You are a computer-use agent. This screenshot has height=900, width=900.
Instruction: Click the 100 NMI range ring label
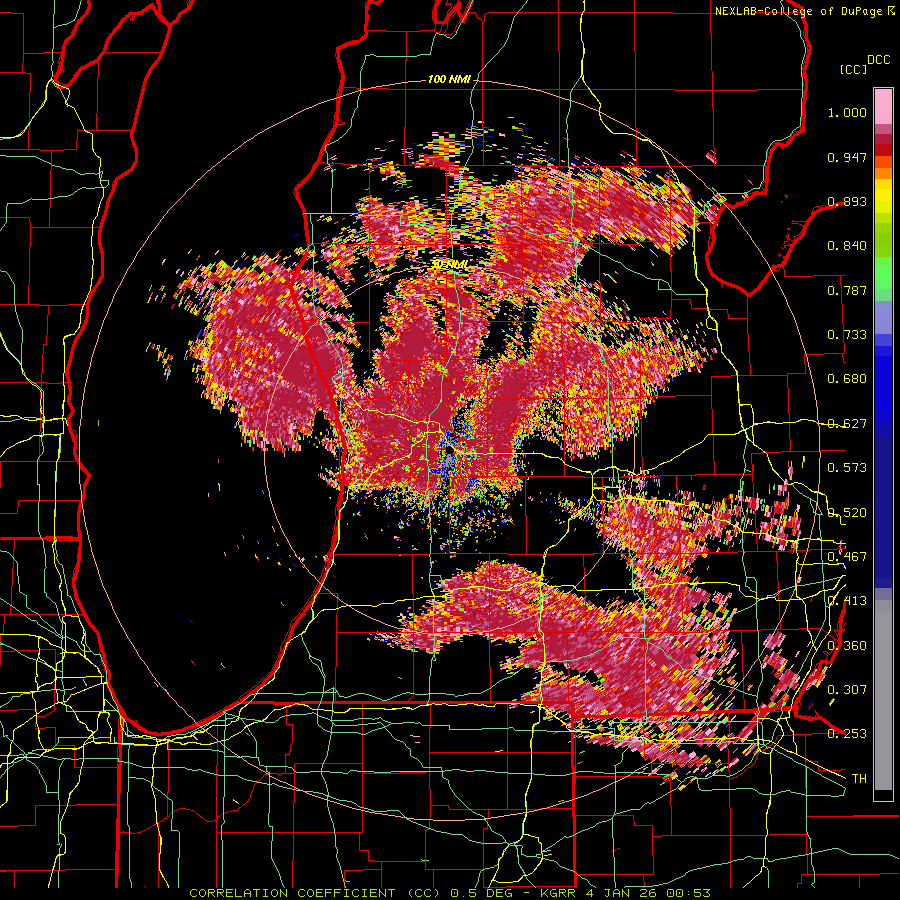point(449,79)
